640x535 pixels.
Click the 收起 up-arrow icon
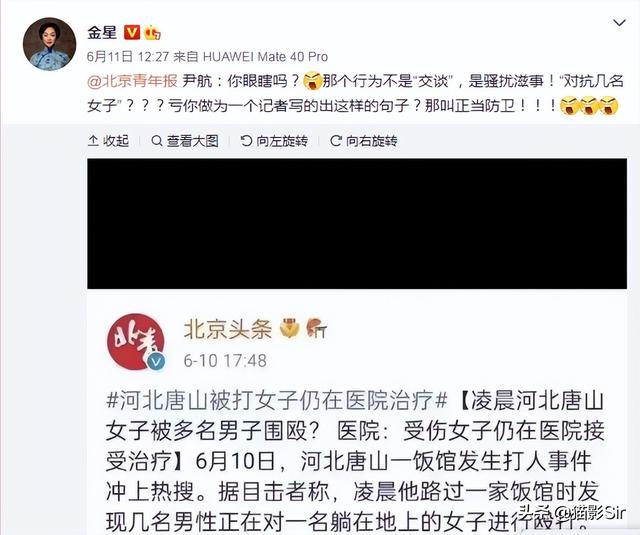click(x=93, y=141)
